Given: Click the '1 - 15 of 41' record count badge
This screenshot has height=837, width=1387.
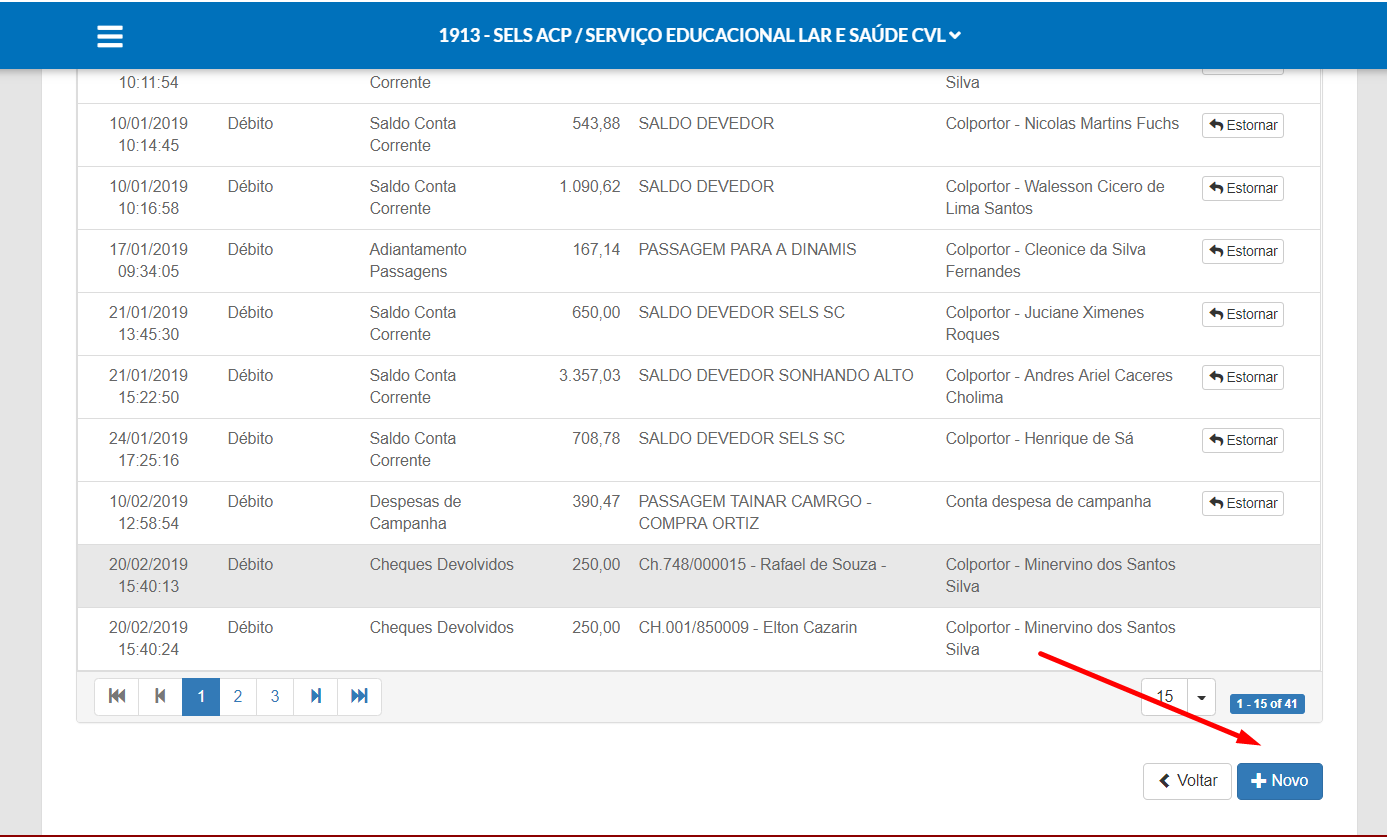Looking at the screenshot, I should [x=1267, y=704].
